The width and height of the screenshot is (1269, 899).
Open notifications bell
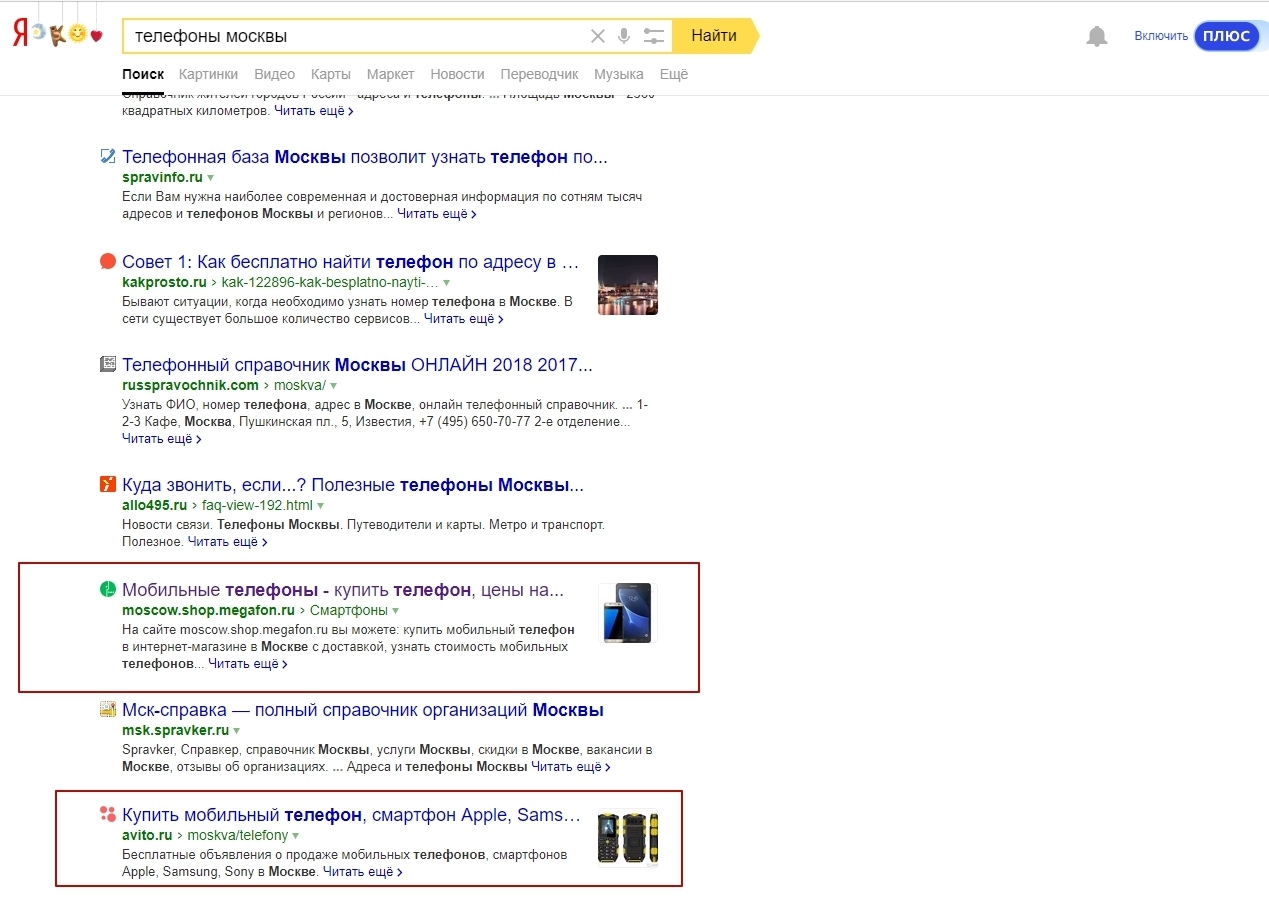[x=1097, y=36]
